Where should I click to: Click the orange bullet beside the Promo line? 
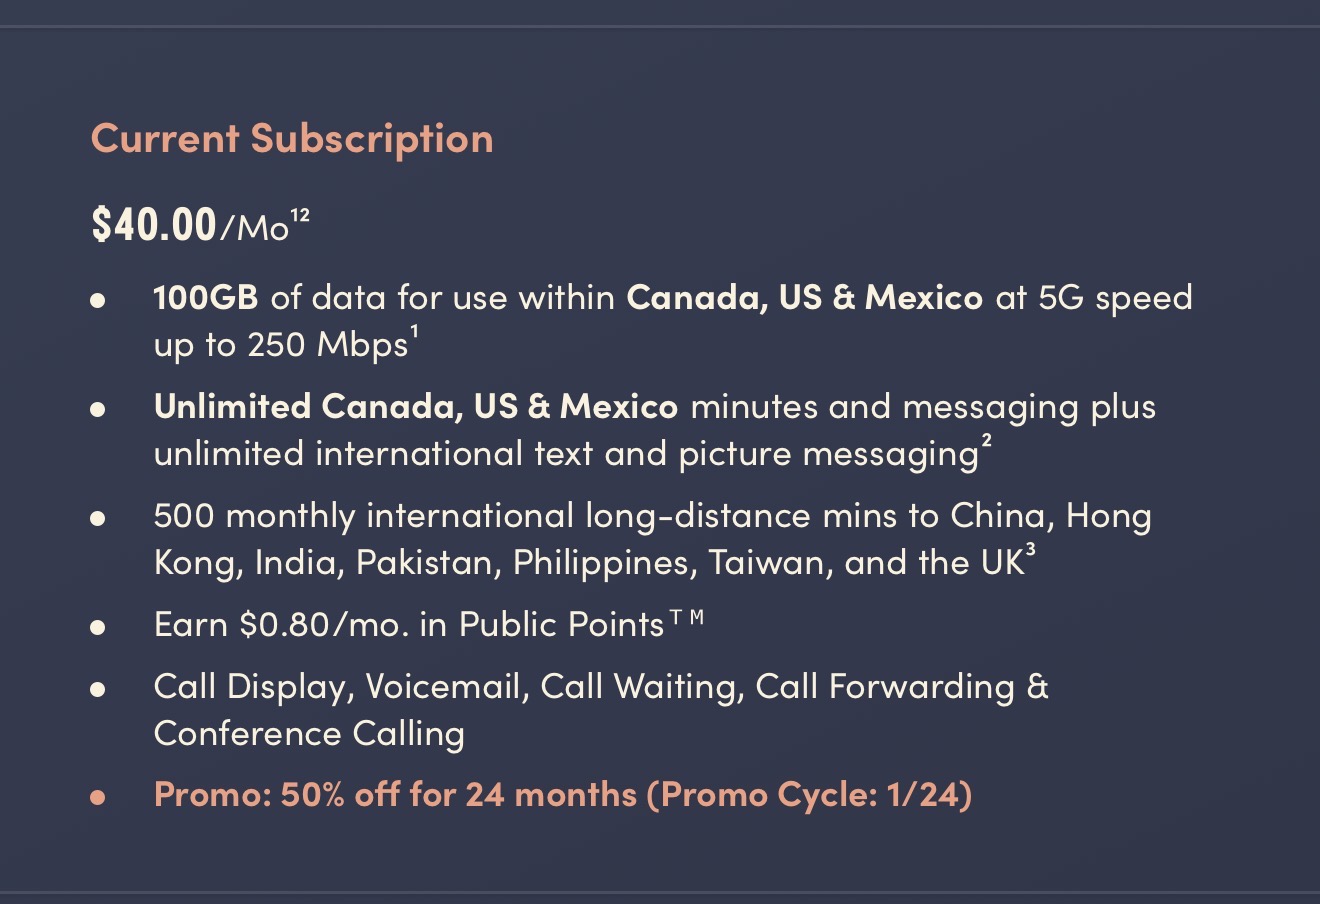pyautogui.click(x=97, y=798)
